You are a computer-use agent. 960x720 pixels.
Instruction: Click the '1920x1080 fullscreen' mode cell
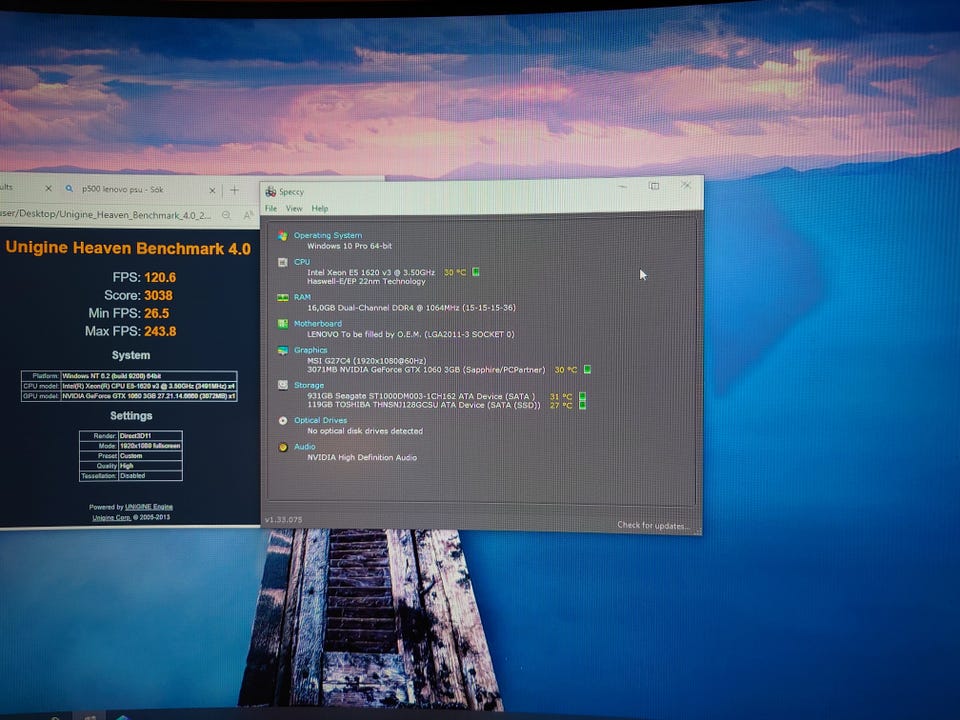(150, 446)
